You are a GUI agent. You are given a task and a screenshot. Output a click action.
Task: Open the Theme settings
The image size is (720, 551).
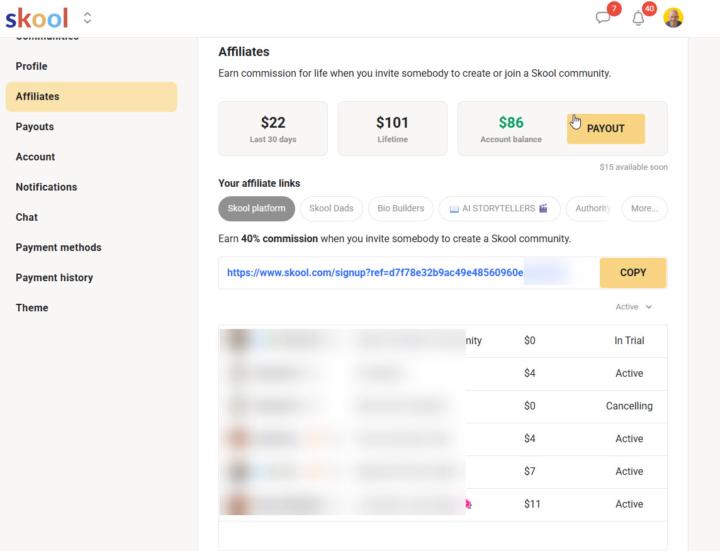pyautogui.click(x=32, y=308)
